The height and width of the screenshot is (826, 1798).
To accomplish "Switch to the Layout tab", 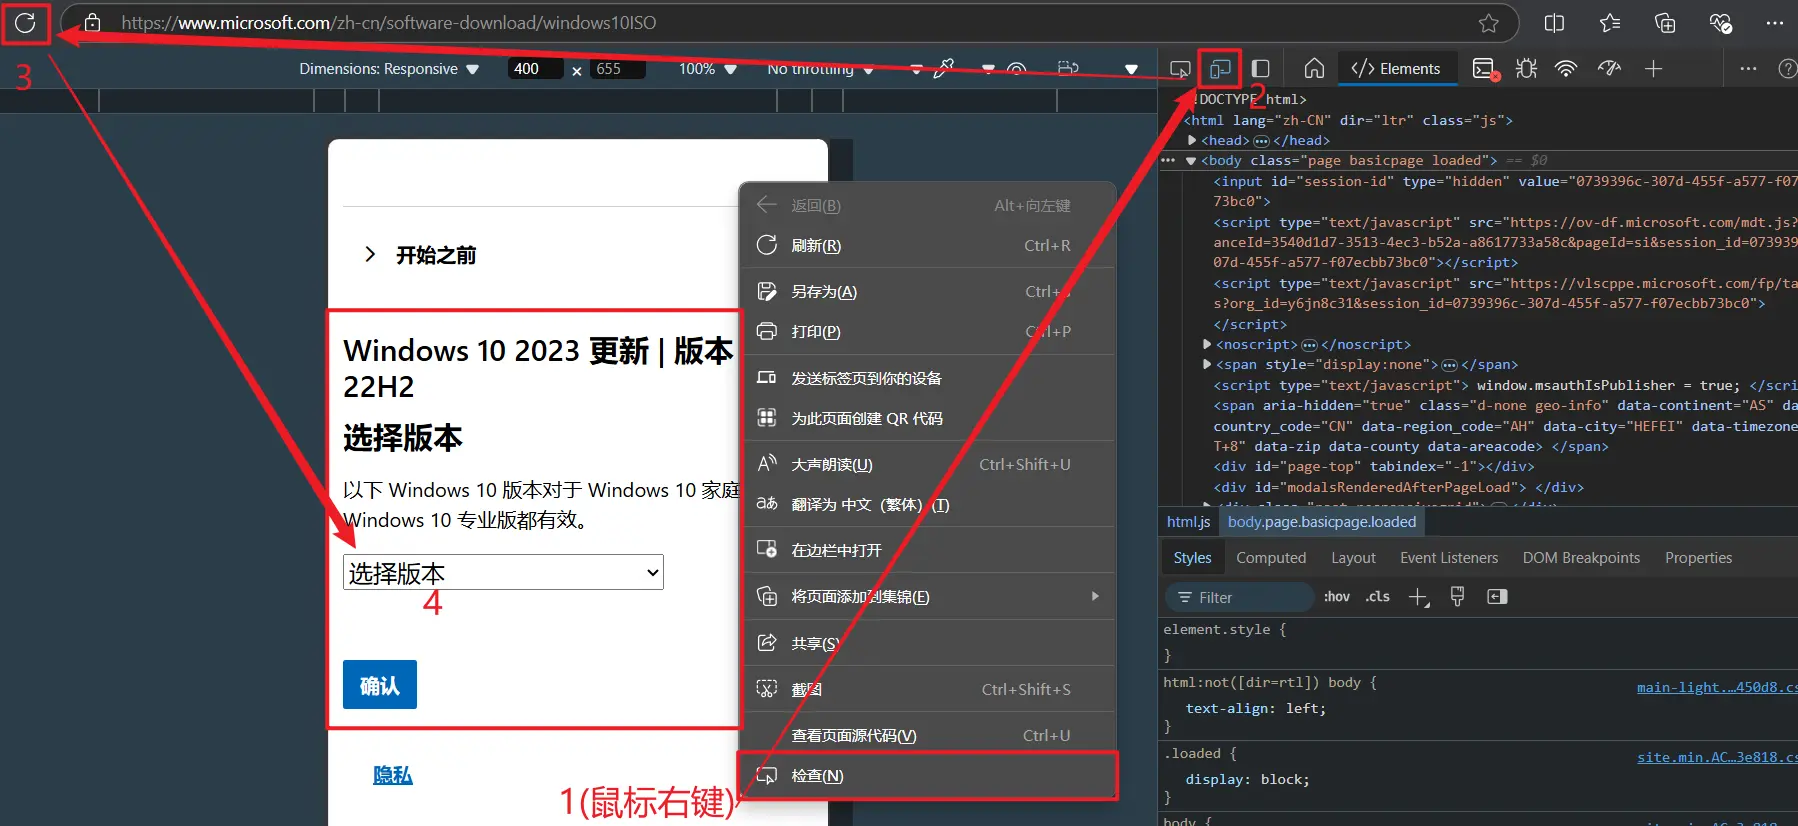I will pos(1353,558).
